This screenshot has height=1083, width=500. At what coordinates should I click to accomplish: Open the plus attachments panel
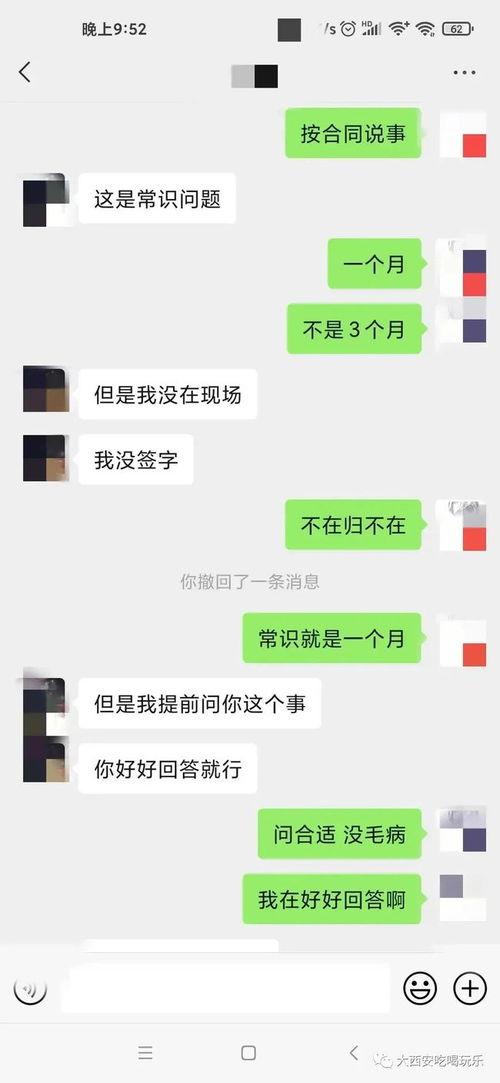point(470,988)
